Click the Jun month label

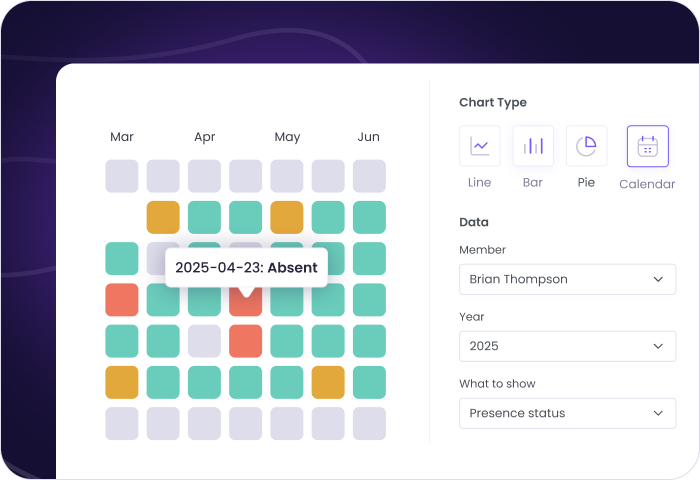pyautogui.click(x=369, y=137)
